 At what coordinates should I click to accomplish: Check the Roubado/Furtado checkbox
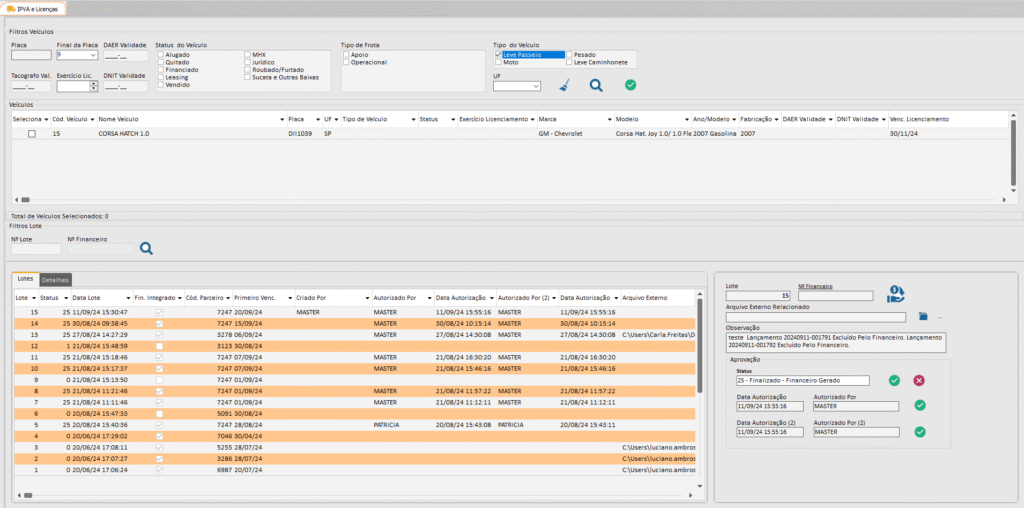click(248, 69)
